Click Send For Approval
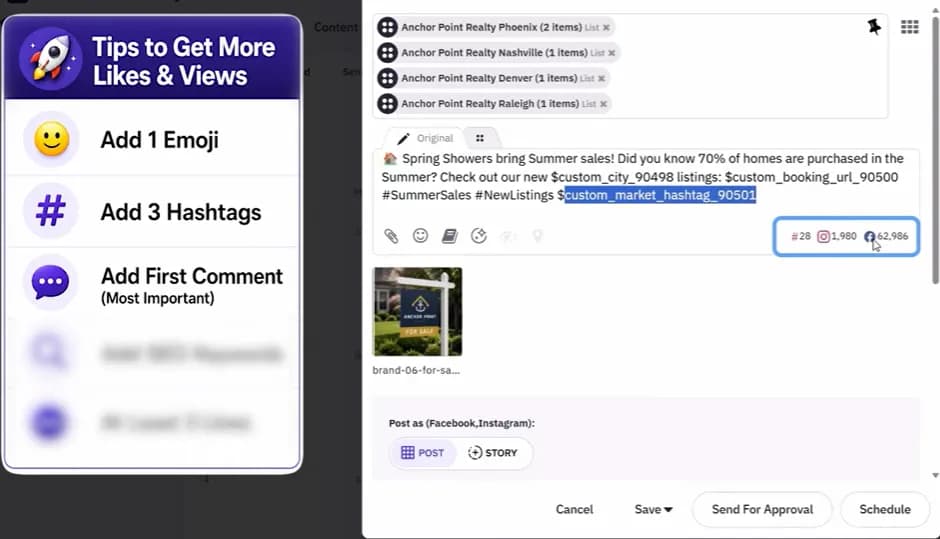940x539 pixels. [762, 510]
